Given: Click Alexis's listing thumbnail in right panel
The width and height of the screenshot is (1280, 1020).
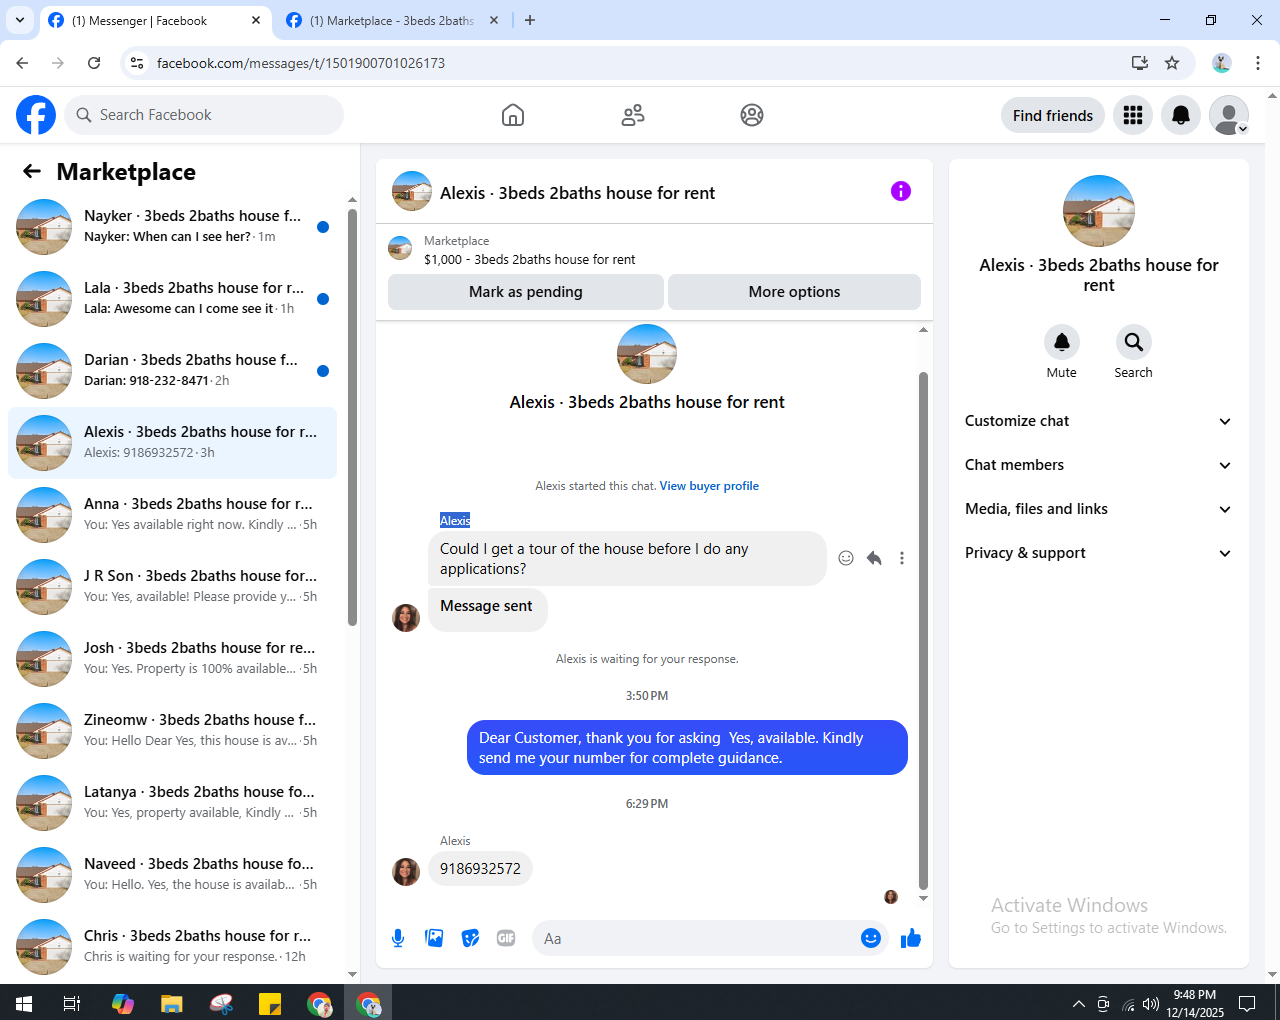Looking at the screenshot, I should [1099, 211].
